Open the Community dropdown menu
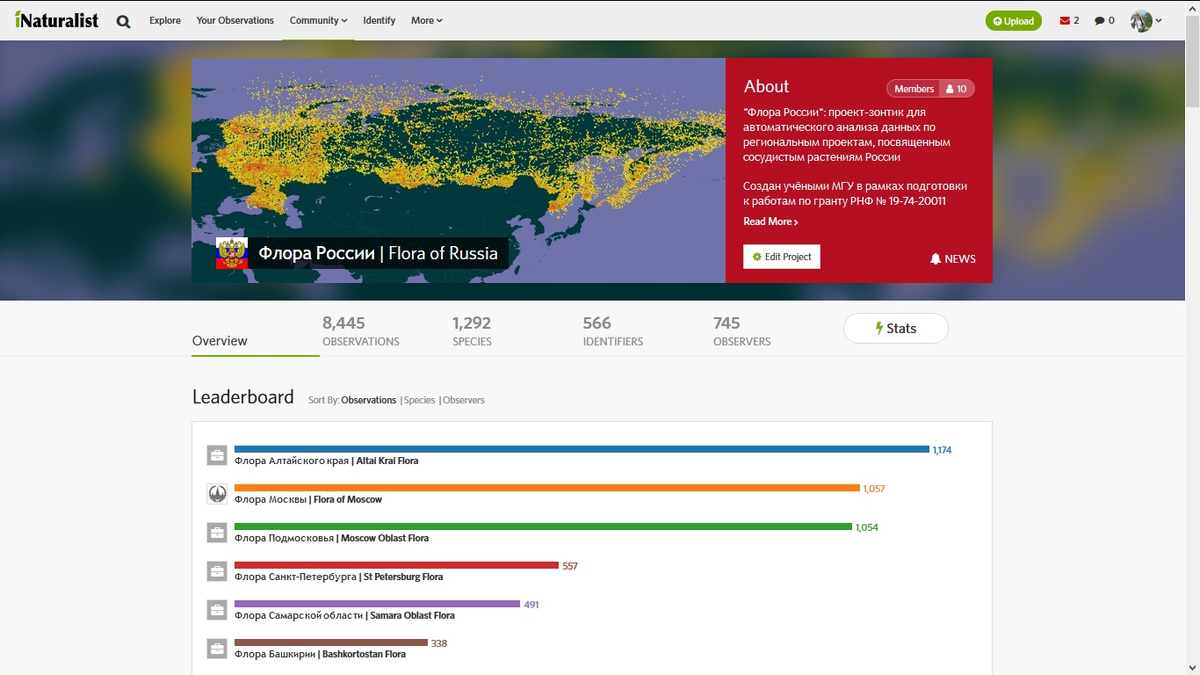 (318, 20)
